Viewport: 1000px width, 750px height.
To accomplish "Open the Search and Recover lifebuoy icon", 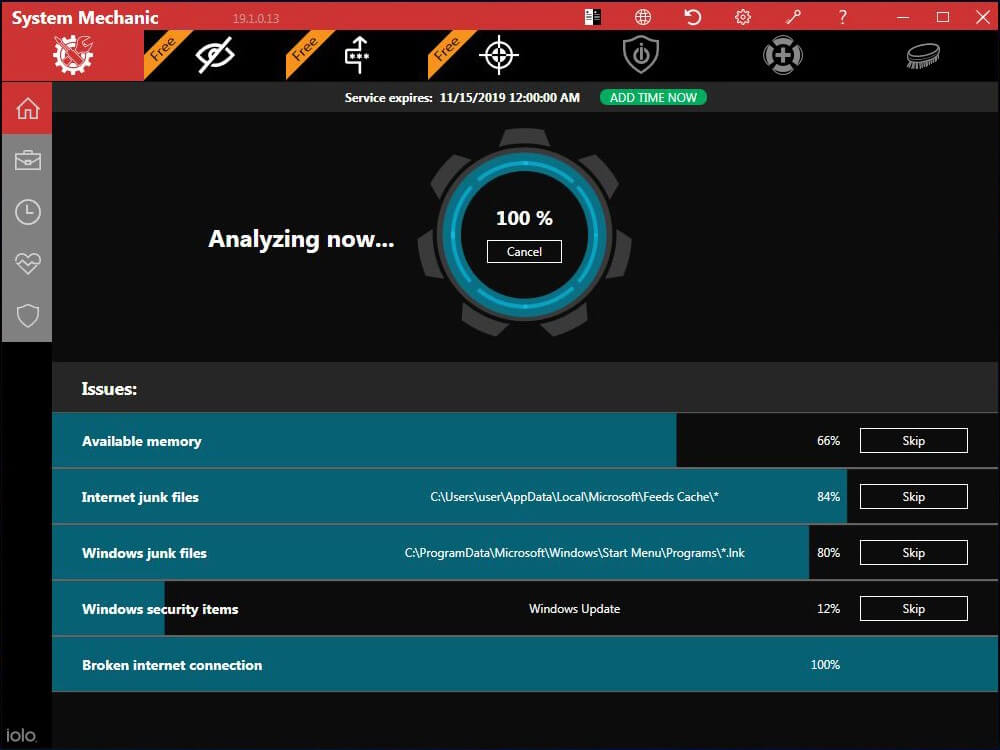I will click(783, 55).
